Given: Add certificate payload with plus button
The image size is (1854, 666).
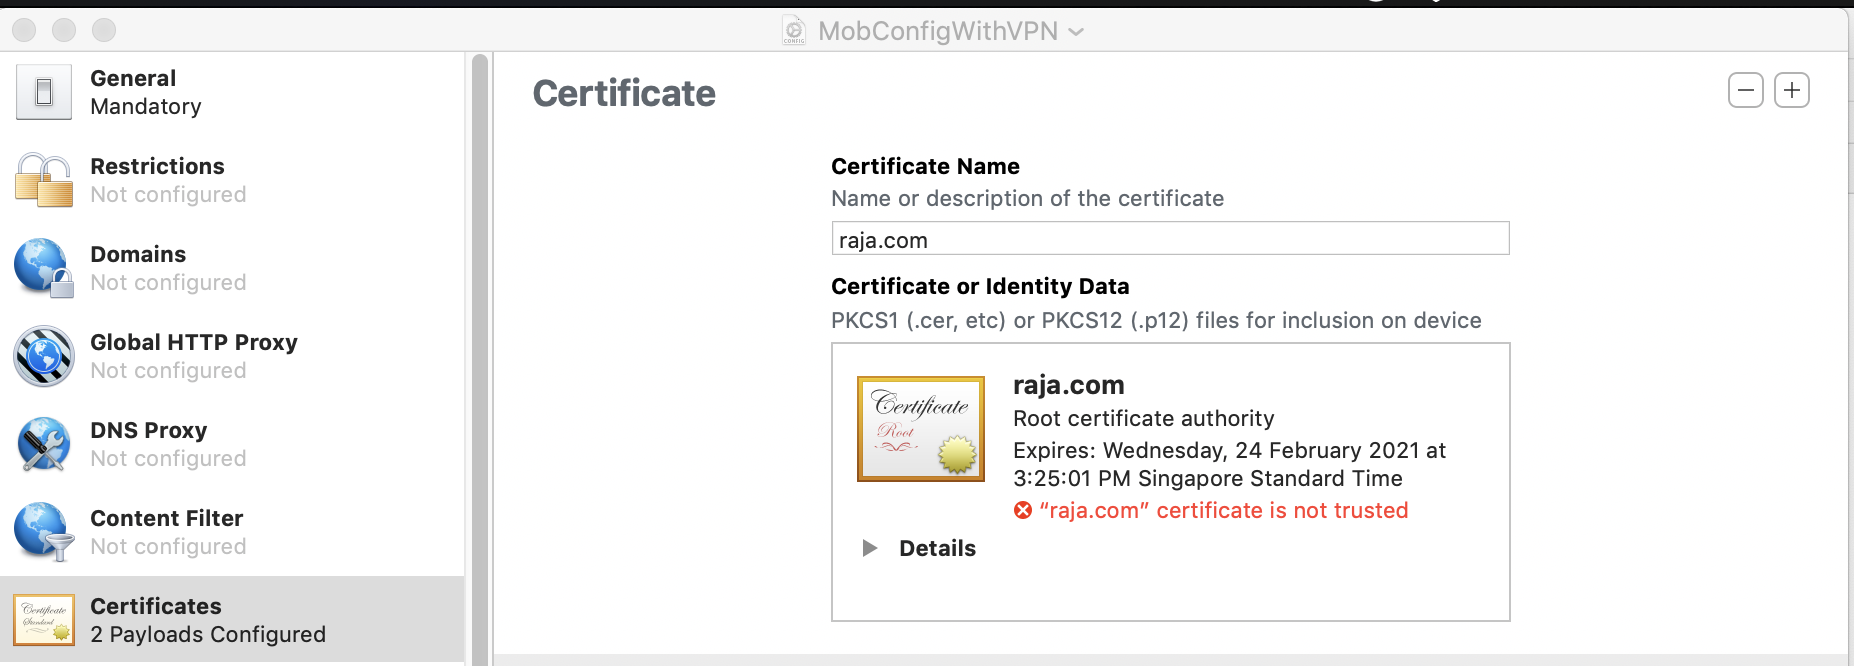Looking at the screenshot, I should [x=1792, y=90].
